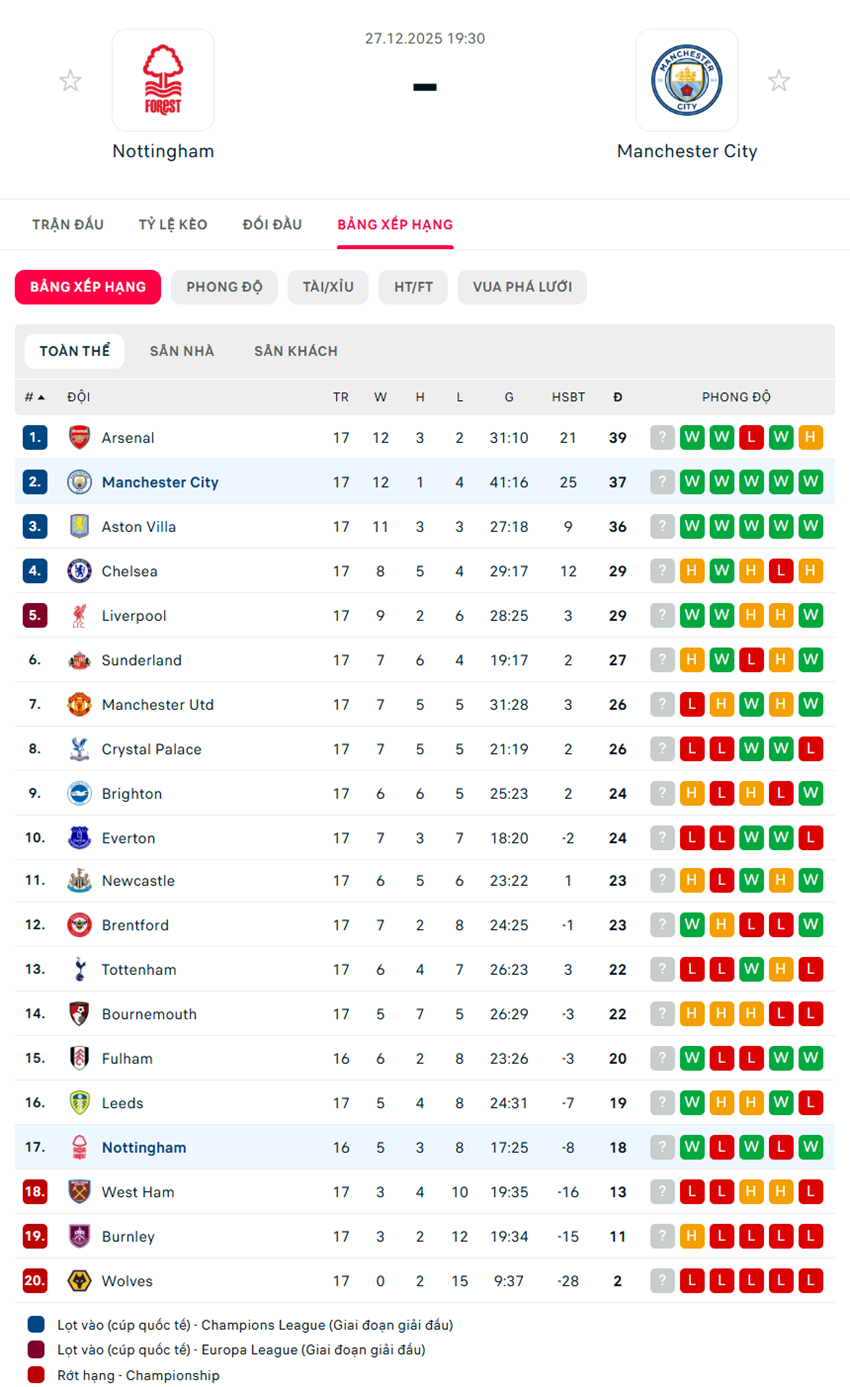Click the Chelsea badge in standings

click(x=79, y=571)
